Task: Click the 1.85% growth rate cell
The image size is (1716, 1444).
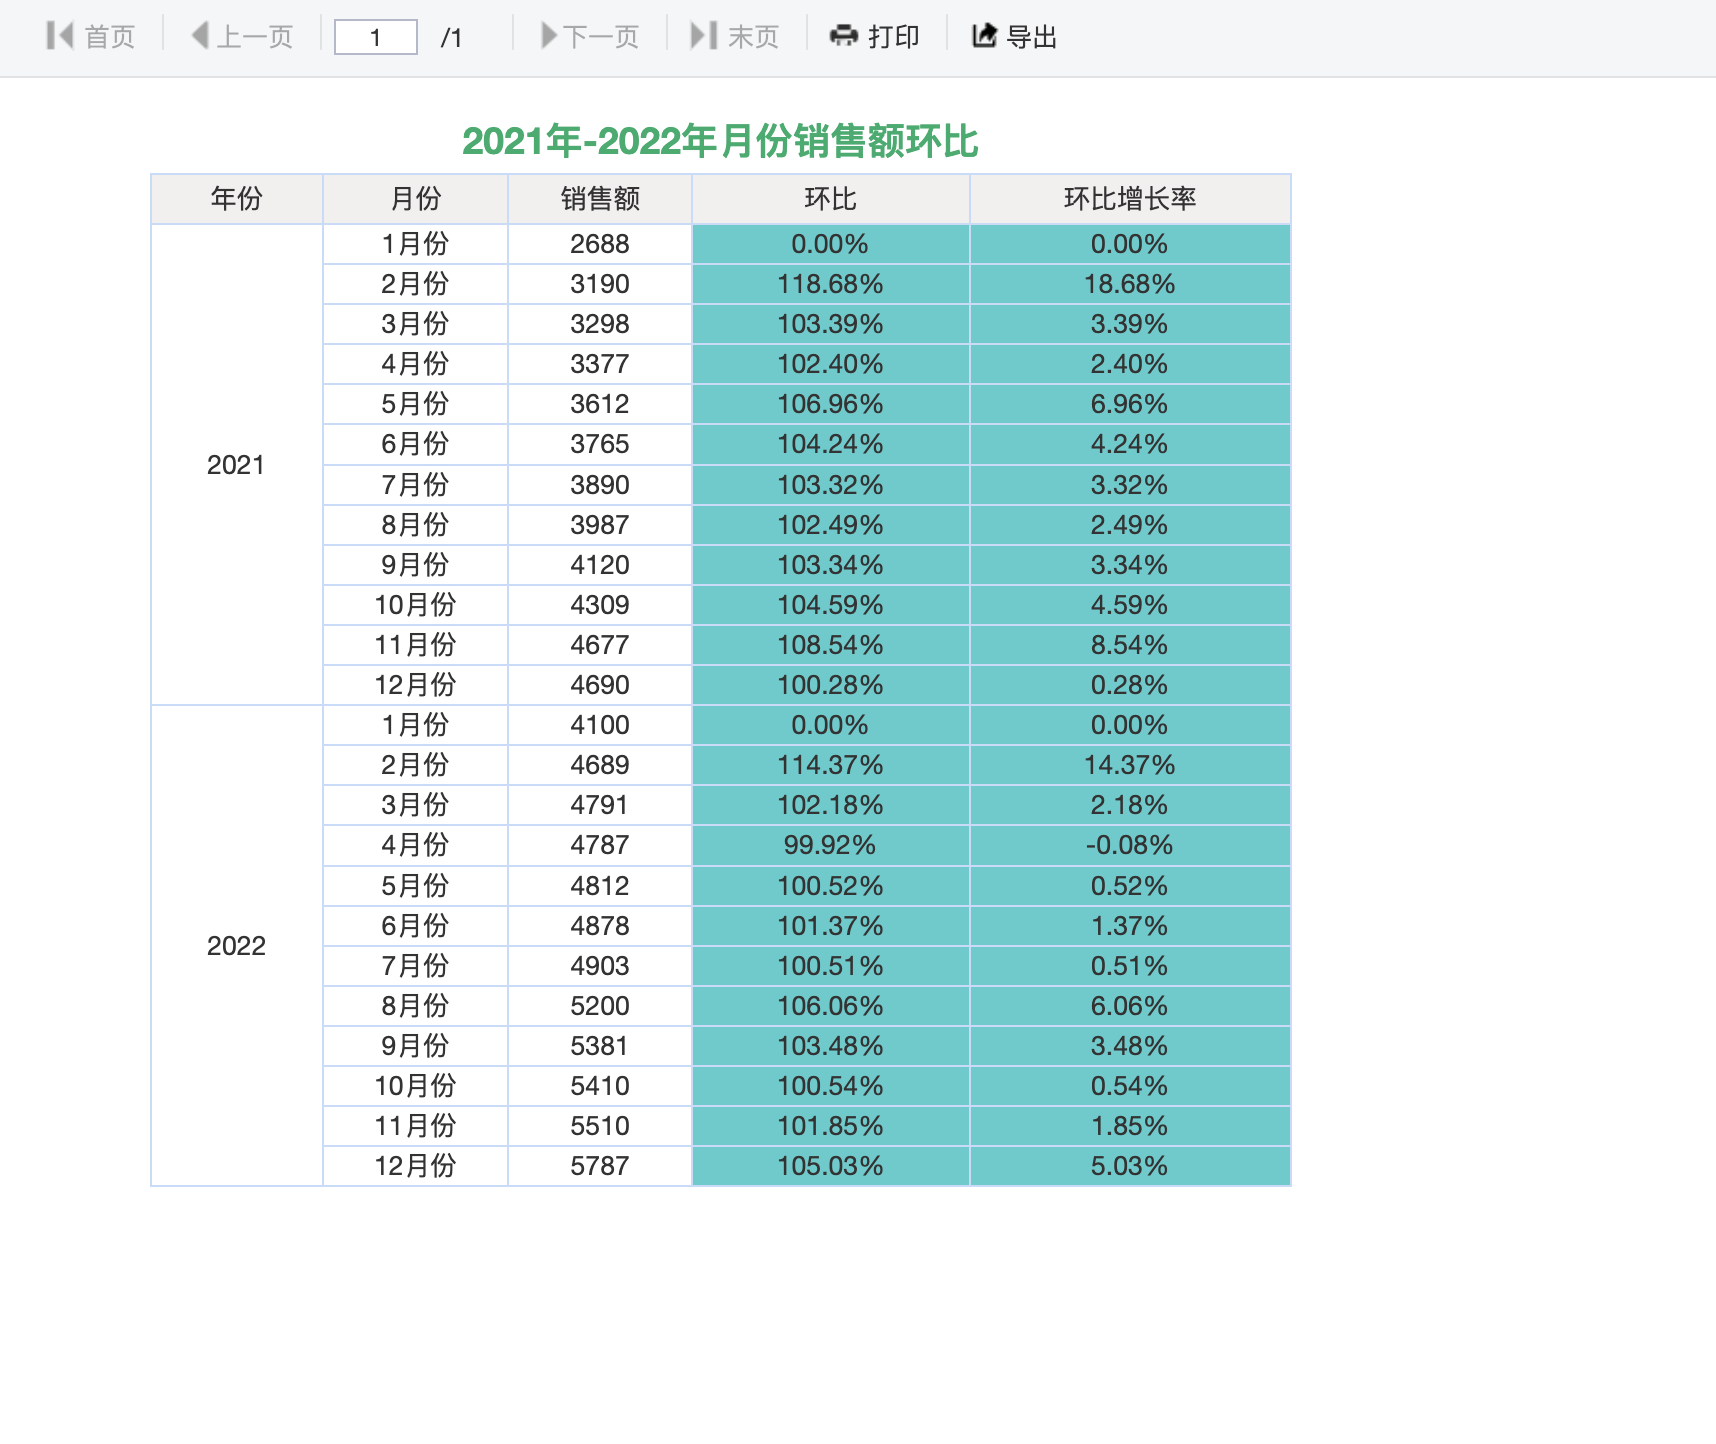Action: click(x=1130, y=1126)
